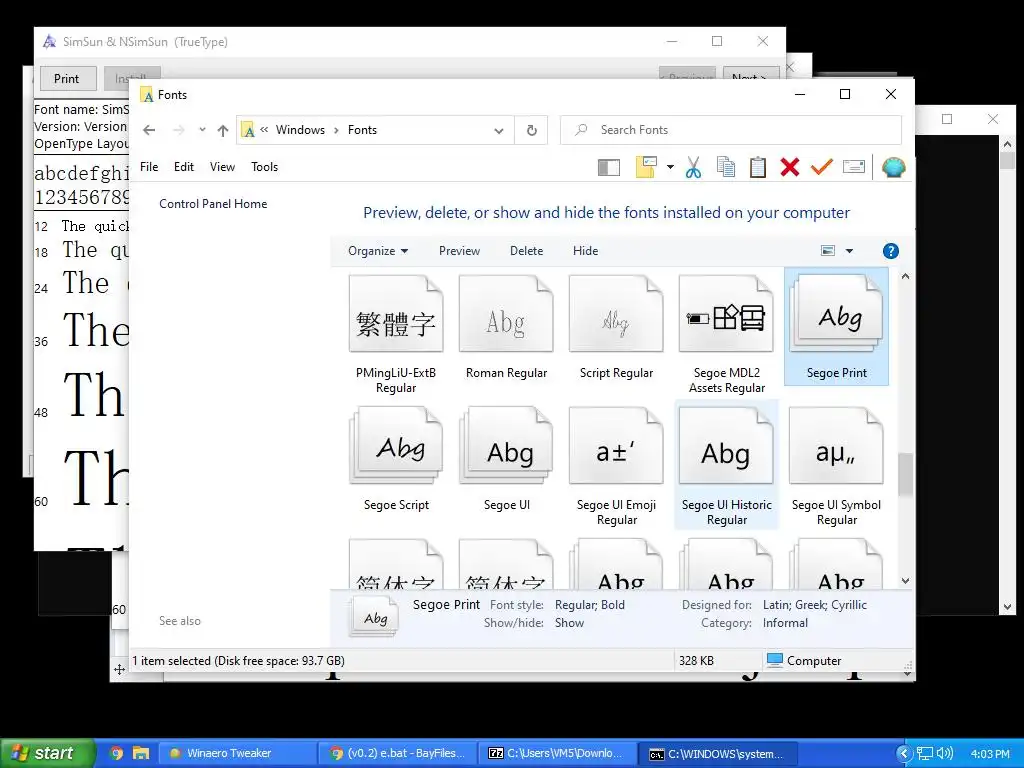Select the Segoe MDL2 Assets Regular font
Image resolution: width=1024 pixels, height=768 pixels.
coord(726,334)
